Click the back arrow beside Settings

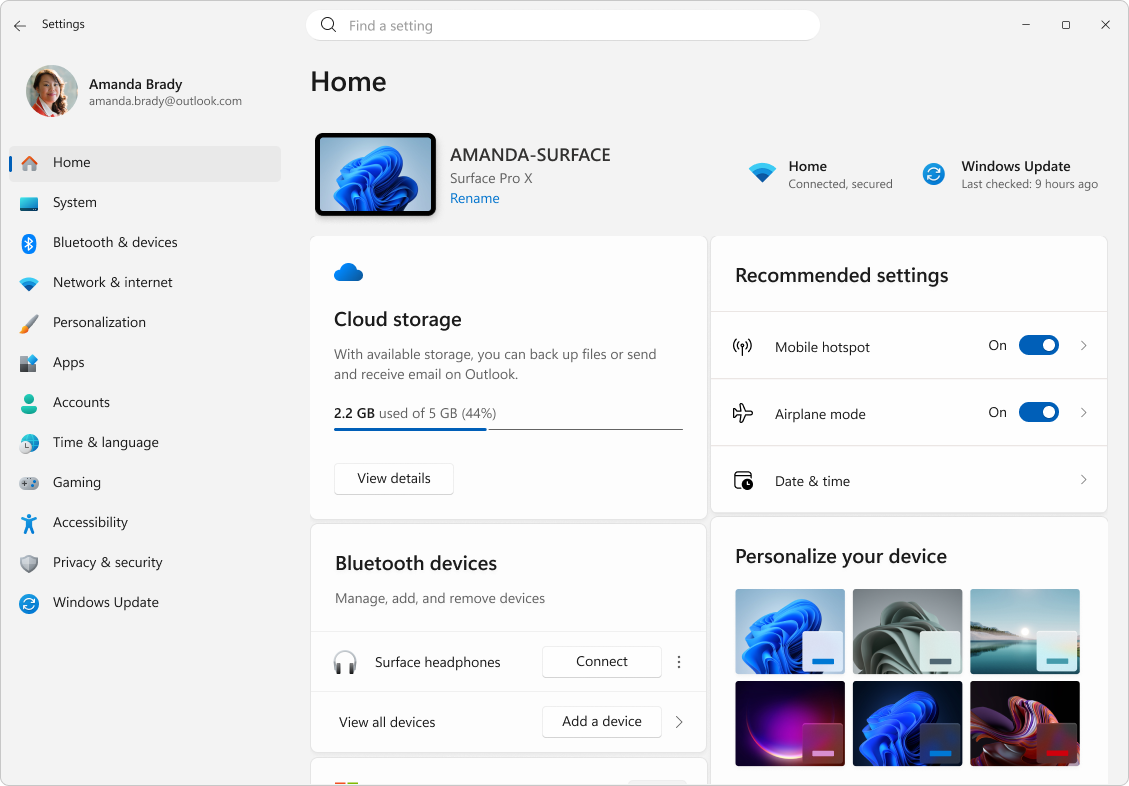(20, 25)
